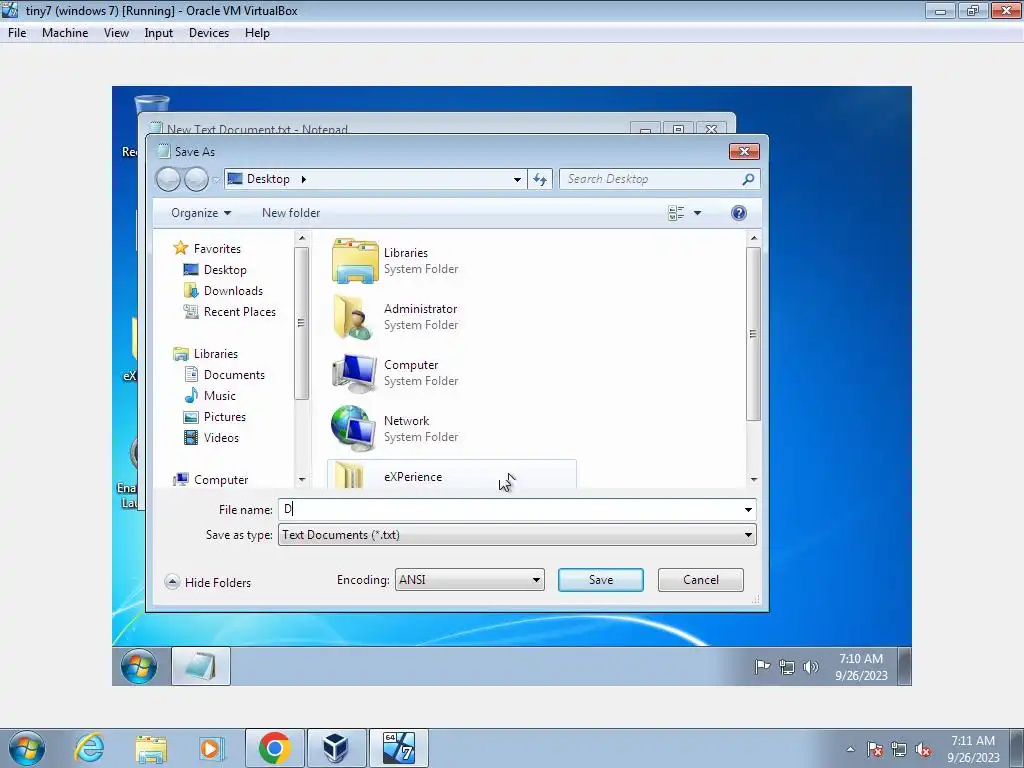Click the file list scroll down arrow
The image size is (1024, 768).
754,479
